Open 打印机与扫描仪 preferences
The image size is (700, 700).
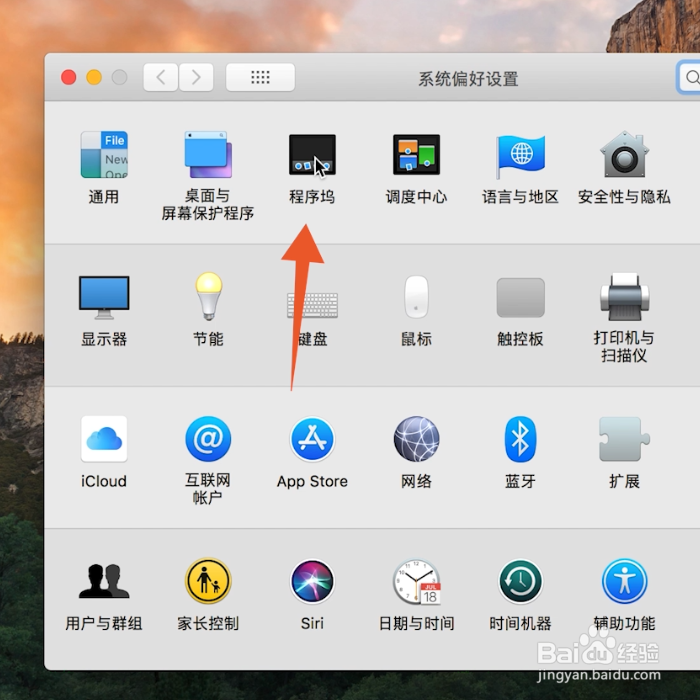(624, 296)
